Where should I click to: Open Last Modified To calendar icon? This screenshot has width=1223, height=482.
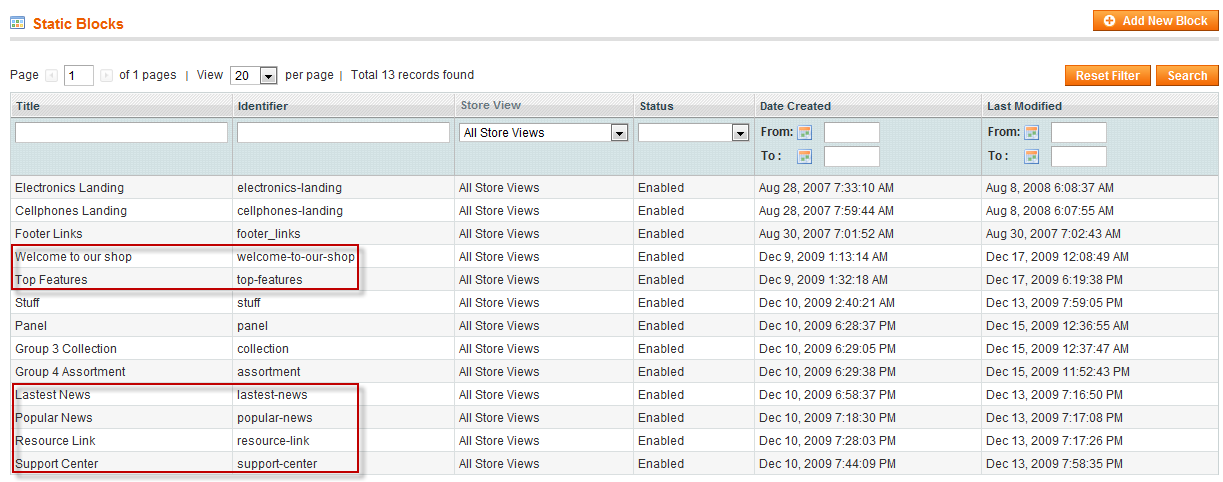point(1032,156)
